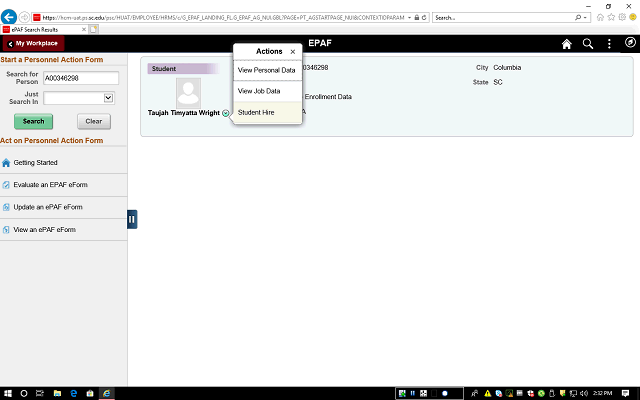Open the search magnifier in EPAF header

coord(588,44)
